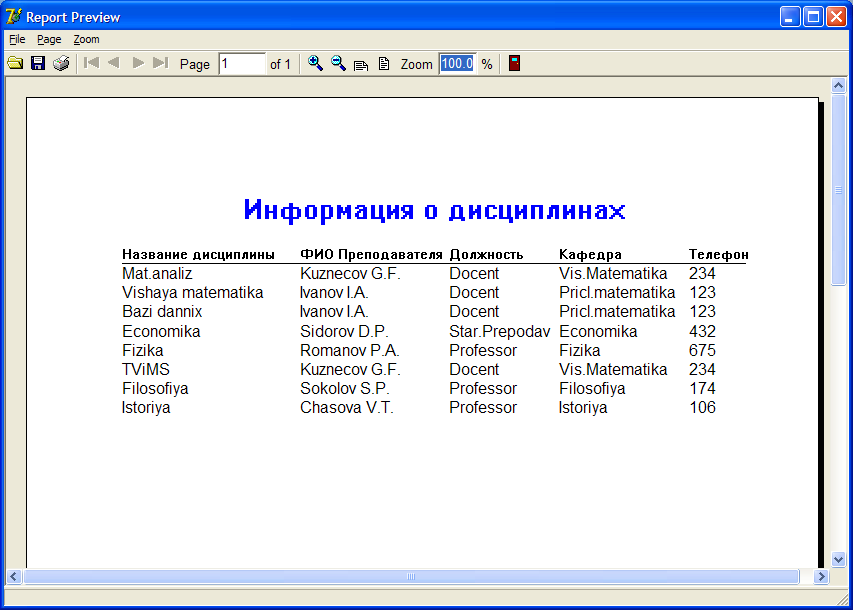Screen dimensions: 853x610
Task: Go to previous page arrow
Action: coord(114,63)
